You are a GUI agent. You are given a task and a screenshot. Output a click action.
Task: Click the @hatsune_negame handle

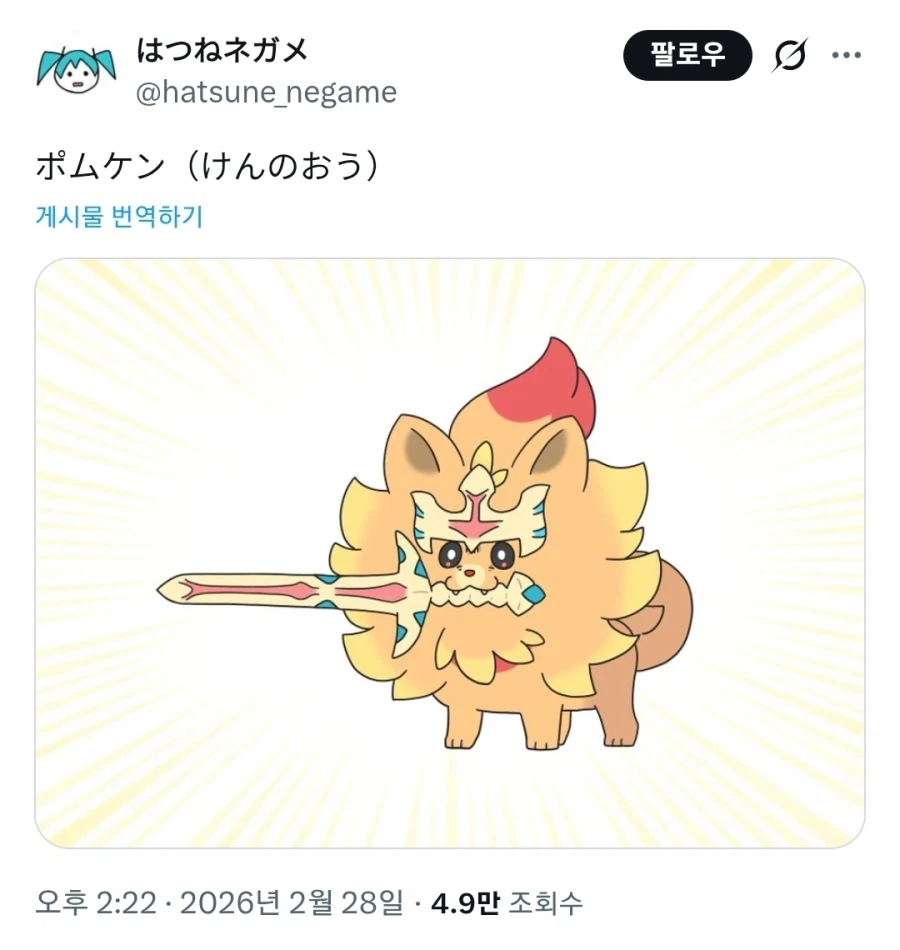point(266,93)
